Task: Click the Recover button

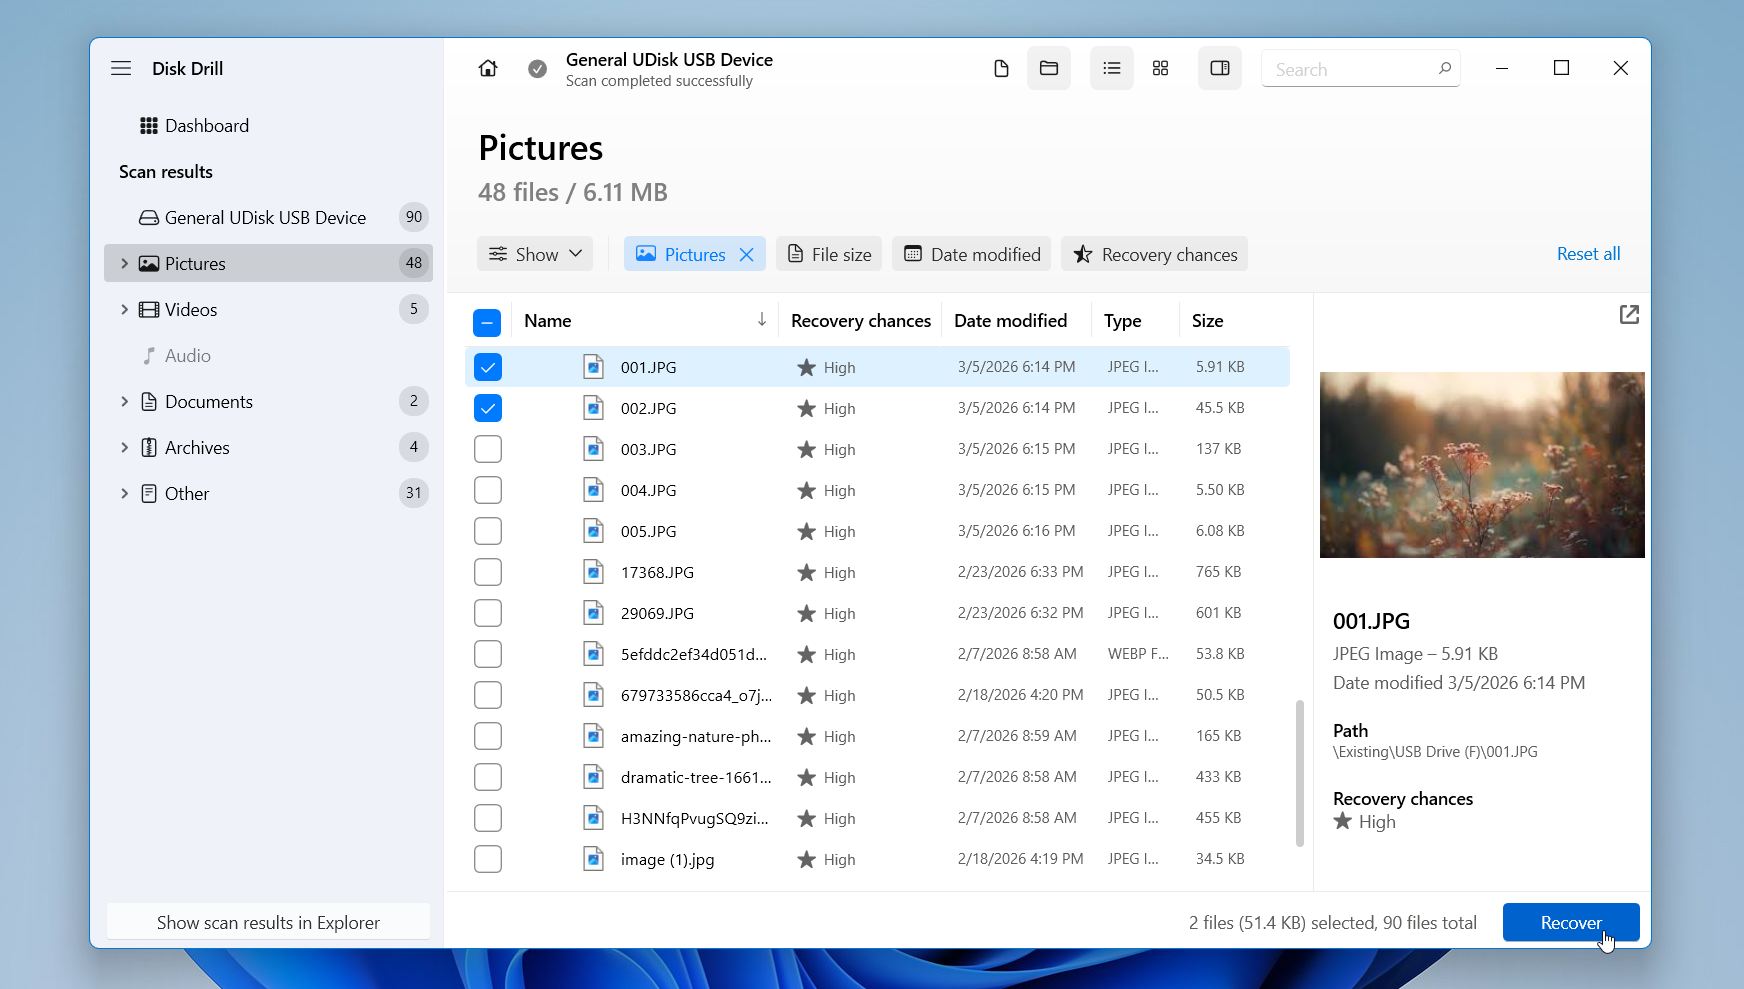Action: [1570, 923]
